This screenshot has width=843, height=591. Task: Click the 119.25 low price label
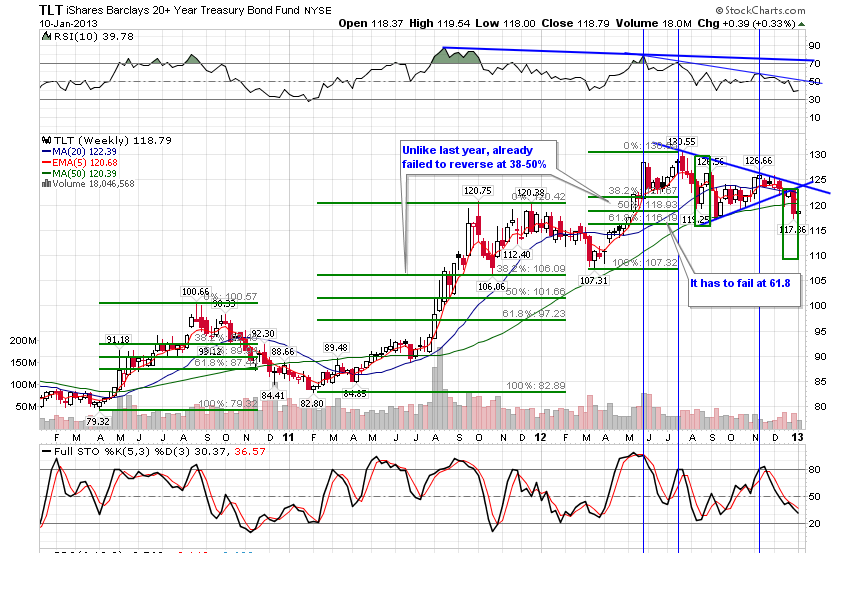[696, 219]
